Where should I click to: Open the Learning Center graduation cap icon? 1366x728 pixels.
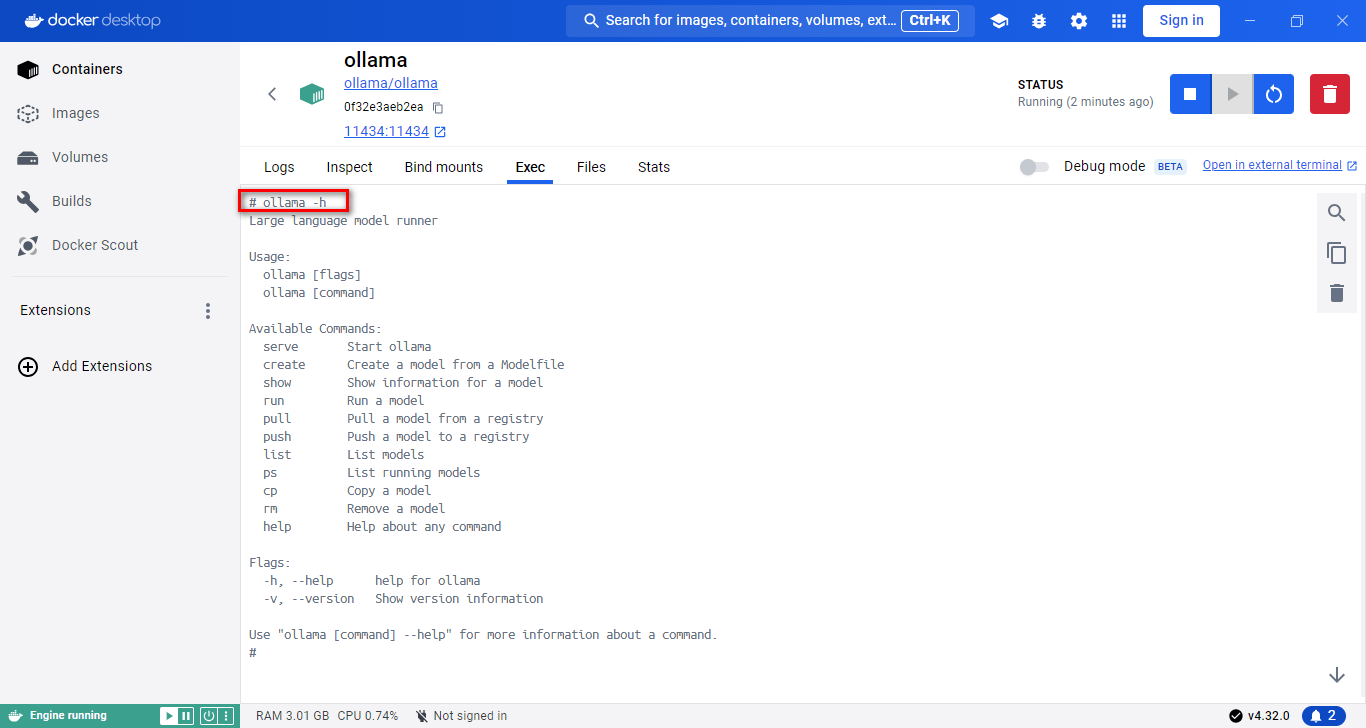pyautogui.click(x=999, y=21)
